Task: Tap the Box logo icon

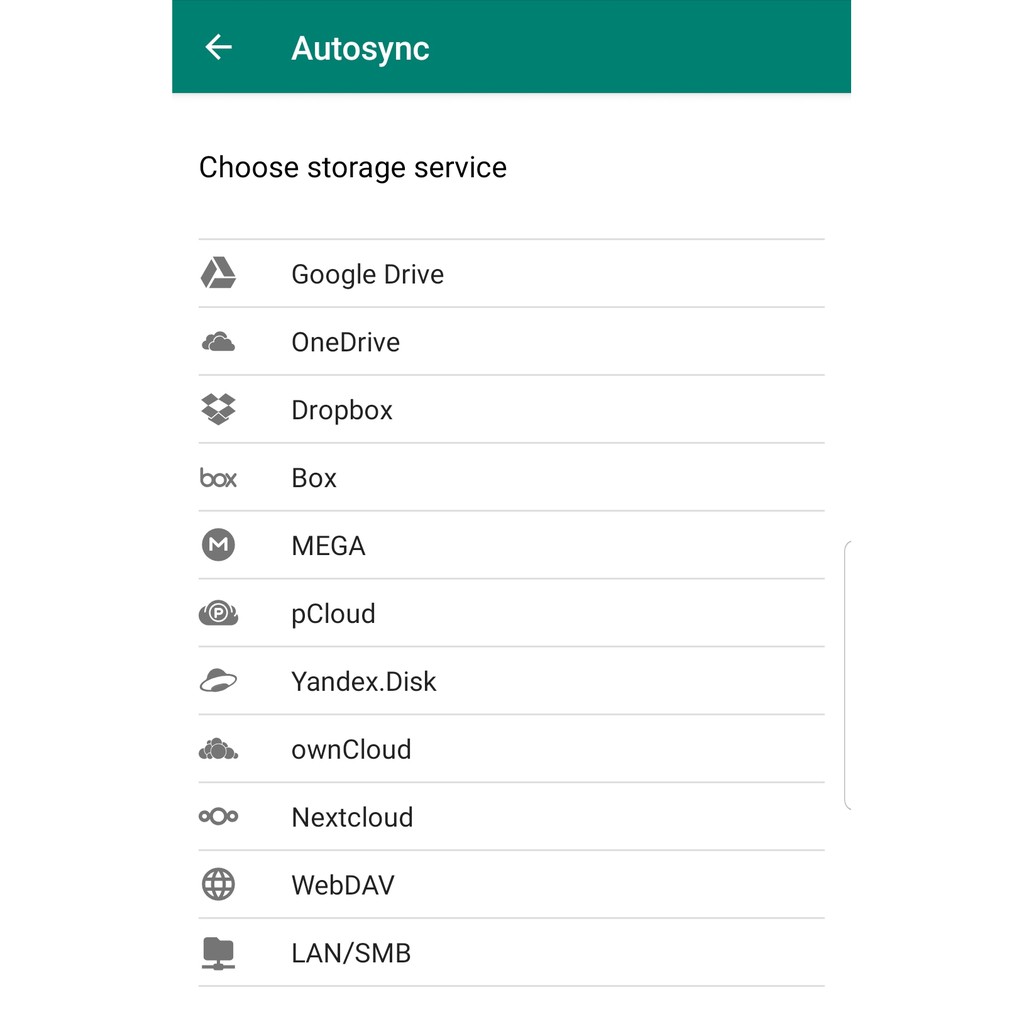Action: (x=218, y=477)
